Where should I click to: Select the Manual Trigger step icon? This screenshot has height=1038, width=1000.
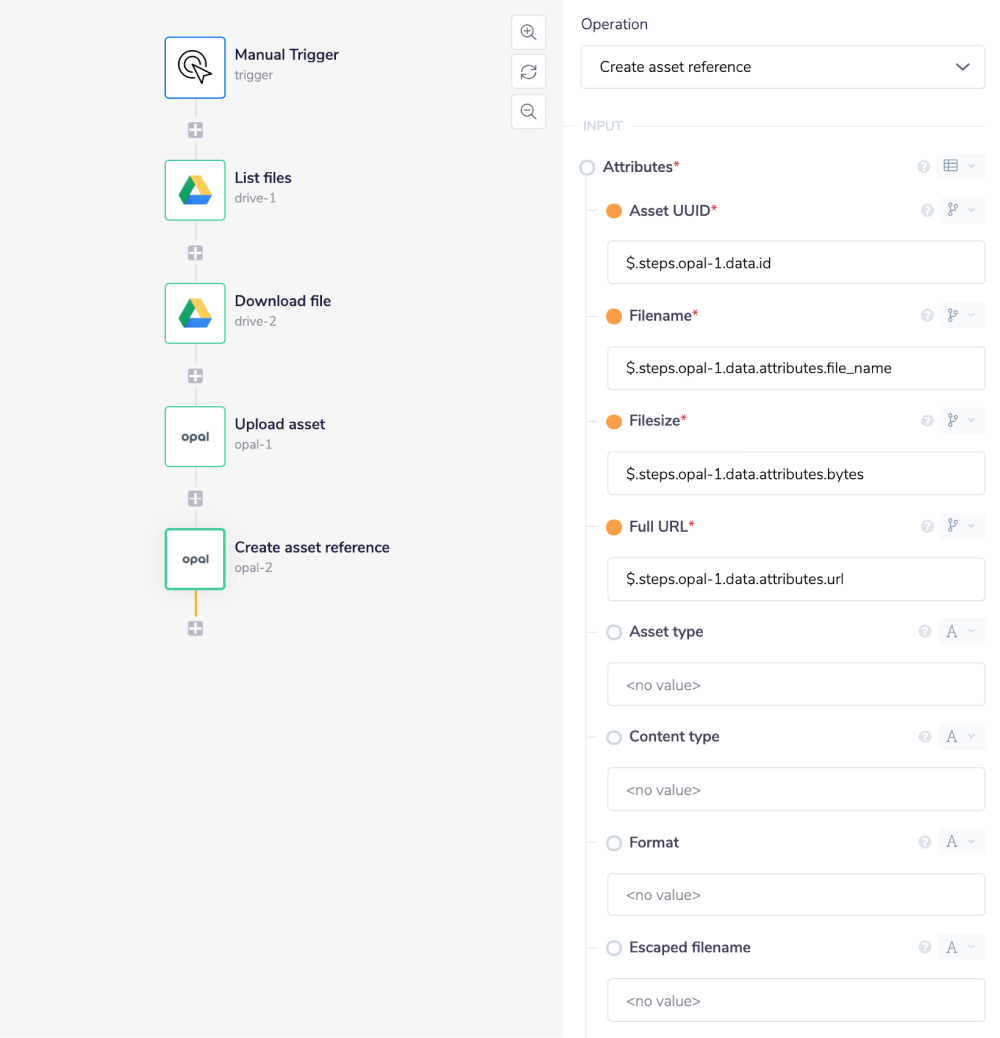point(195,67)
